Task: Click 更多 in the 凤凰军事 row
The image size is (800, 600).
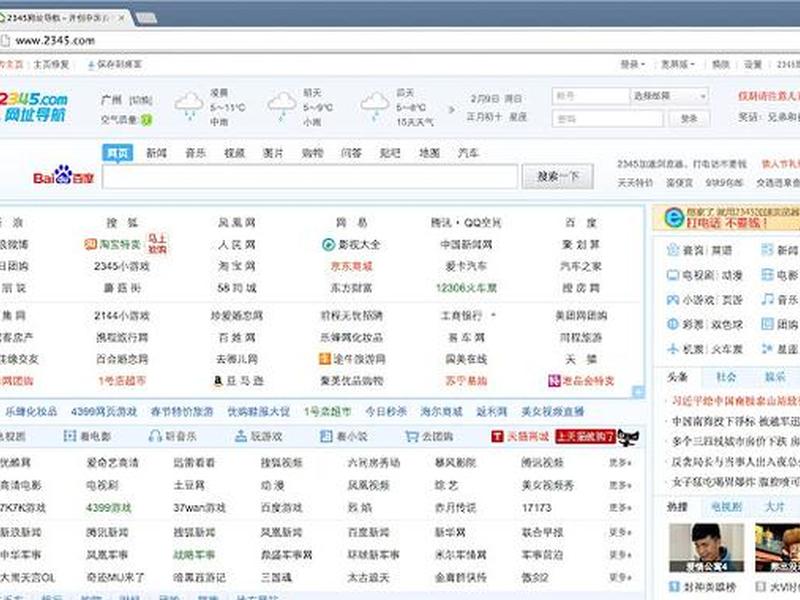Action: 620,555
